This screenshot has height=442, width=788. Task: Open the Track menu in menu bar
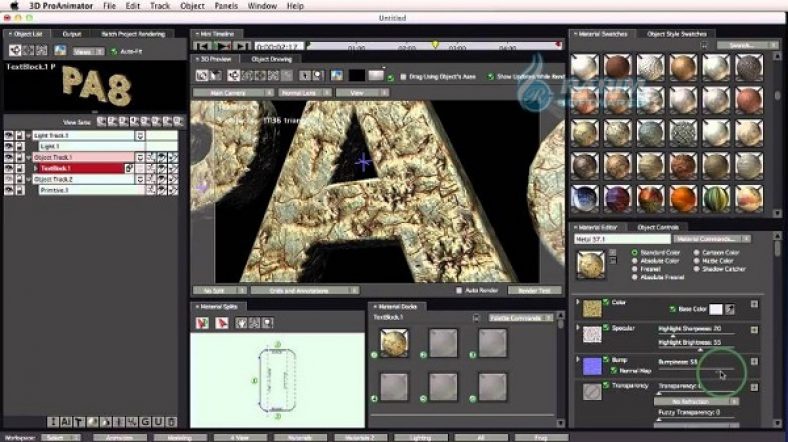pyautogui.click(x=159, y=6)
